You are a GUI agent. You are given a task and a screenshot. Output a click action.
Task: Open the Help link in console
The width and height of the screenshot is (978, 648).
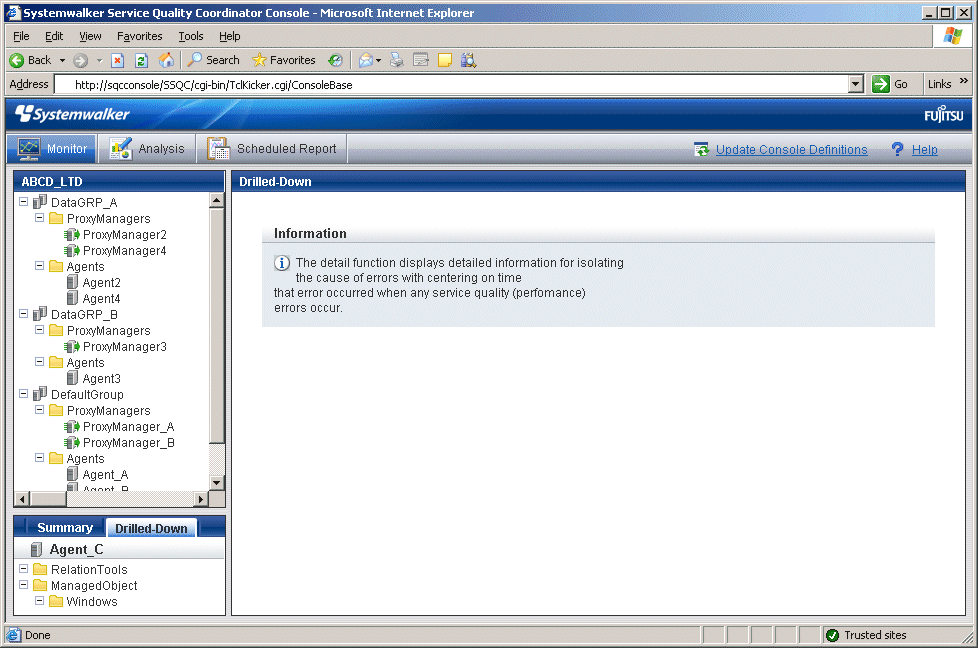pyautogui.click(x=924, y=150)
